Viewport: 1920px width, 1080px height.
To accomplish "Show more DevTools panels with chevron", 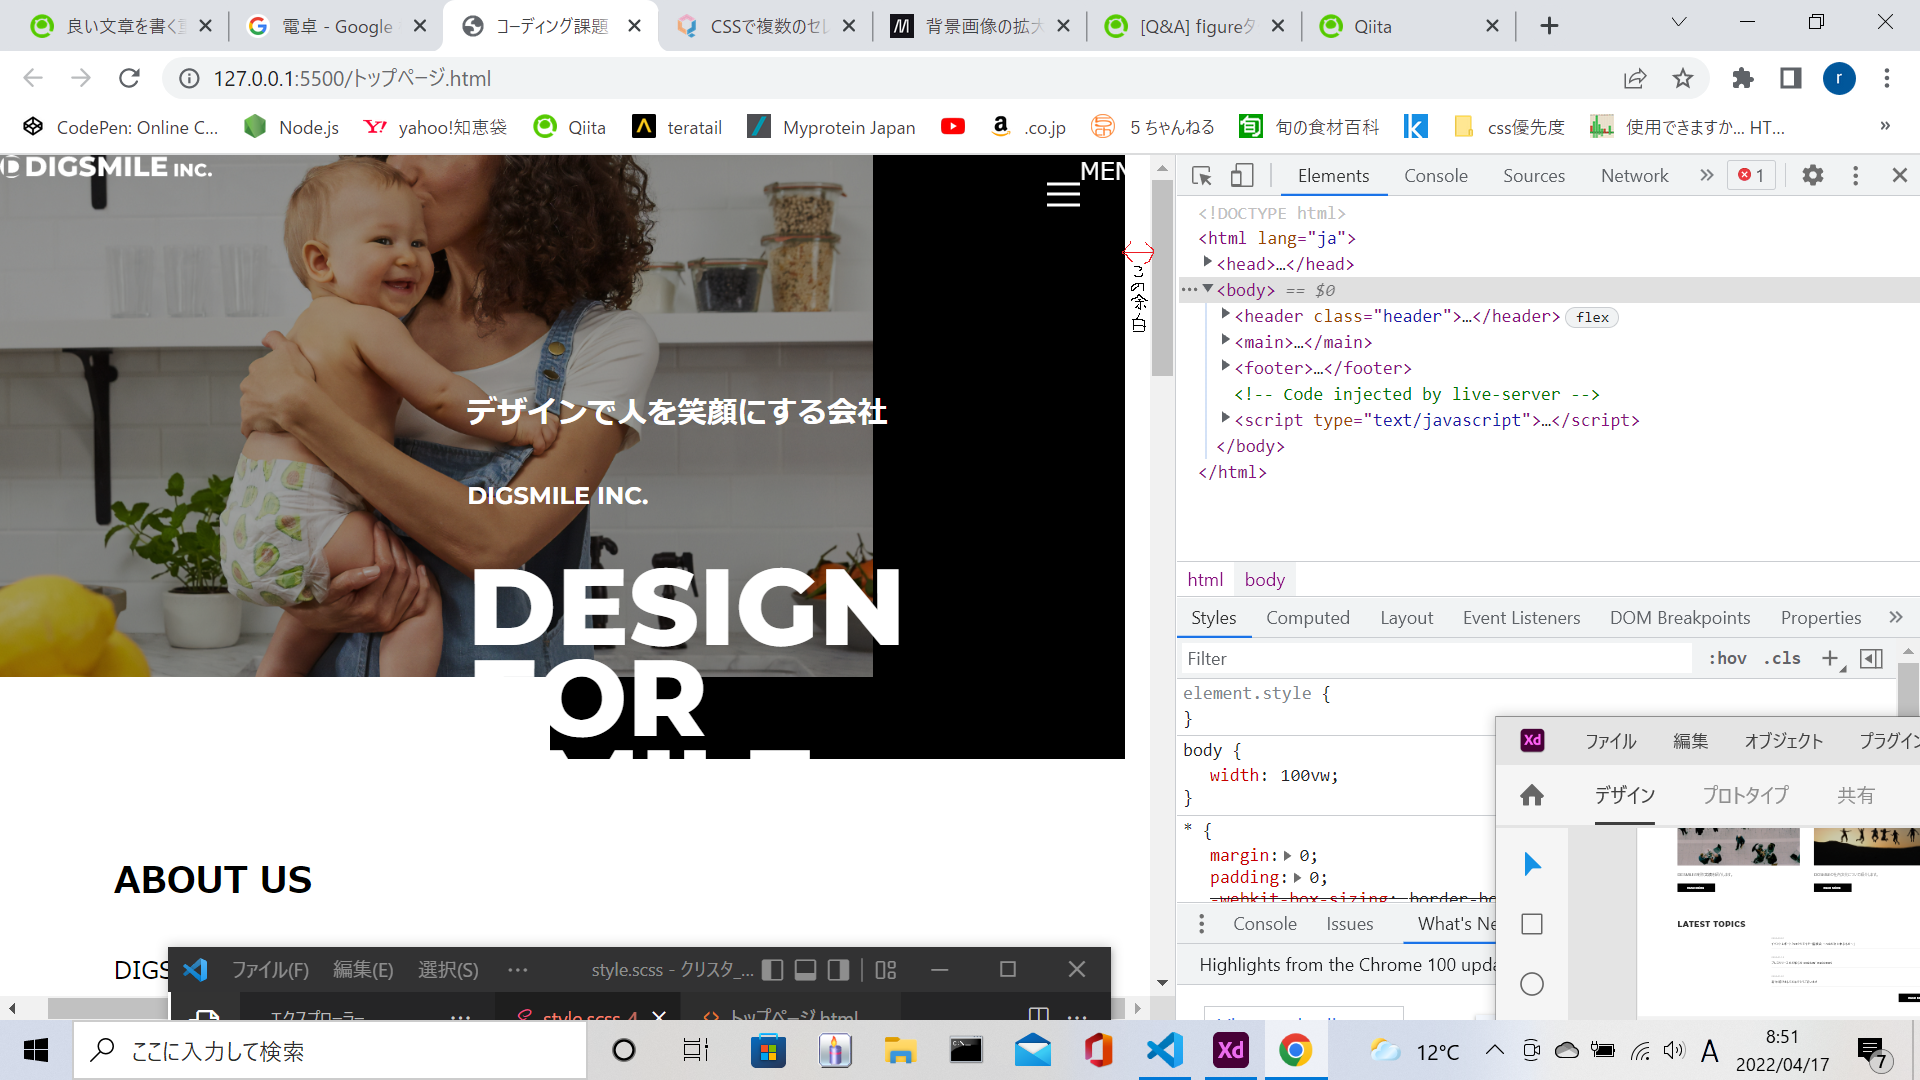I will [1706, 175].
